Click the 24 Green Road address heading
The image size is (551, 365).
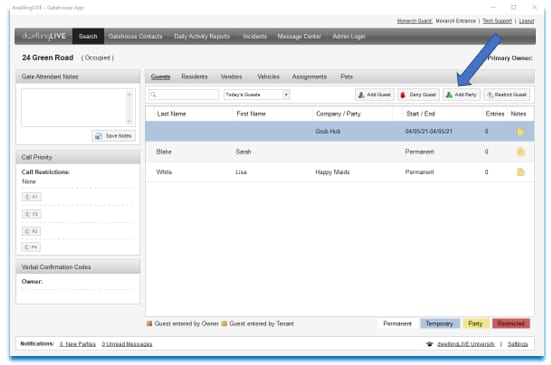48,58
